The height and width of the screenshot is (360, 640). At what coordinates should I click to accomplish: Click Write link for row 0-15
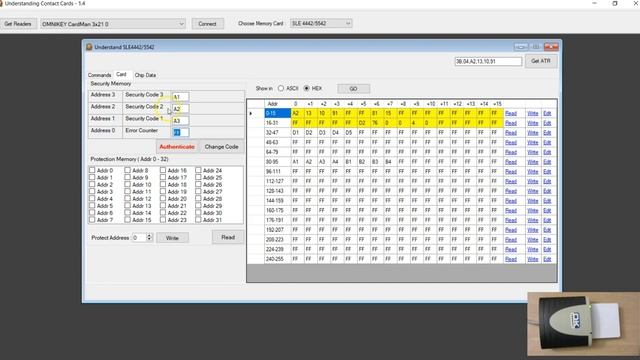coord(533,113)
